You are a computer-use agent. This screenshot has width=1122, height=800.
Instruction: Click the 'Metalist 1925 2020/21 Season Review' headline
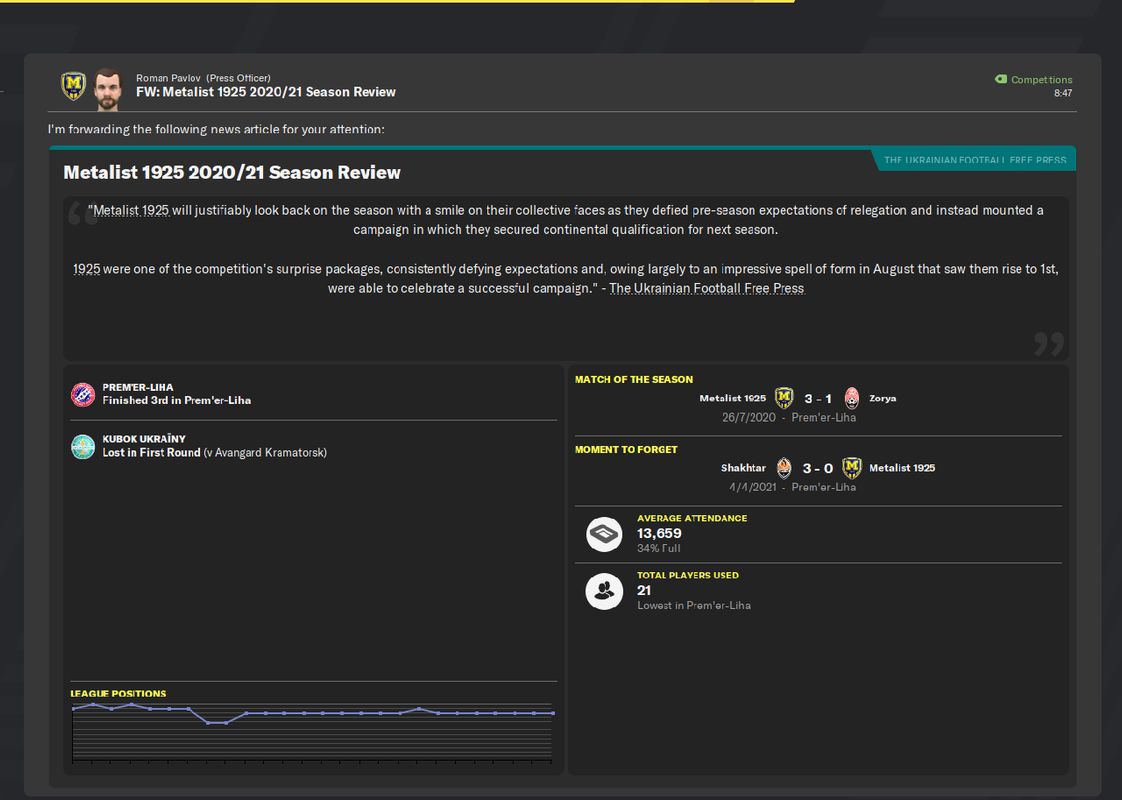point(232,172)
